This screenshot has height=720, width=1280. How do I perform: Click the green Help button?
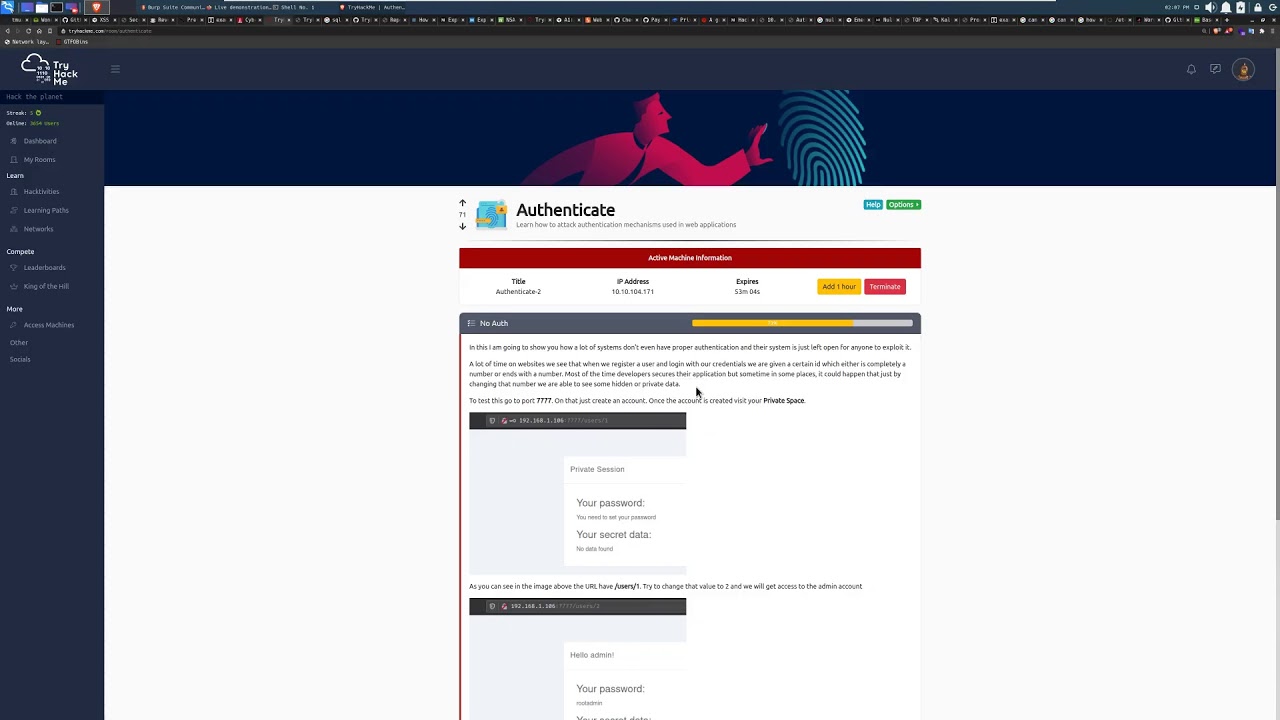click(x=873, y=205)
